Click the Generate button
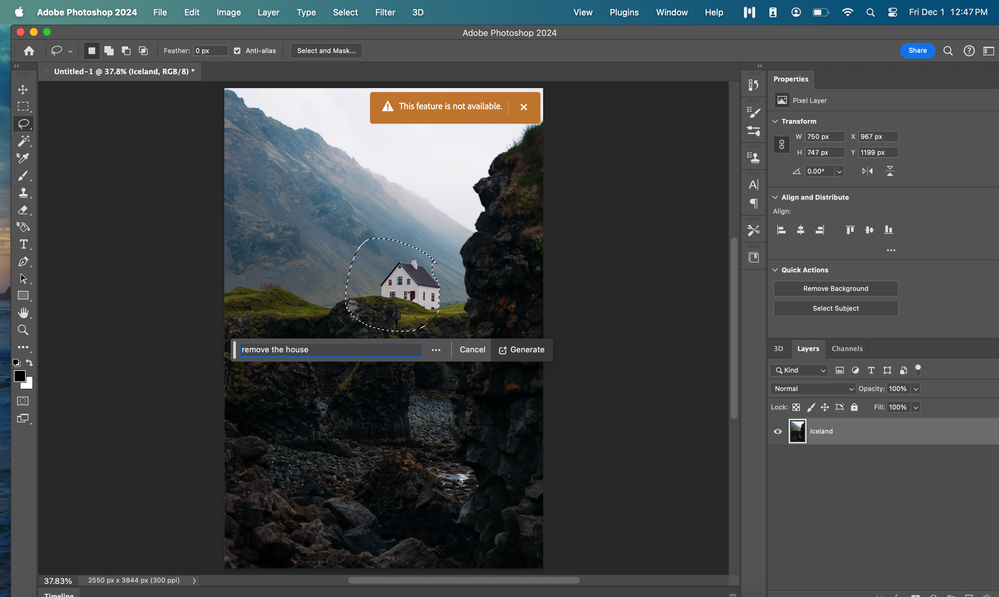This screenshot has width=999, height=597. [x=521, y=350]
